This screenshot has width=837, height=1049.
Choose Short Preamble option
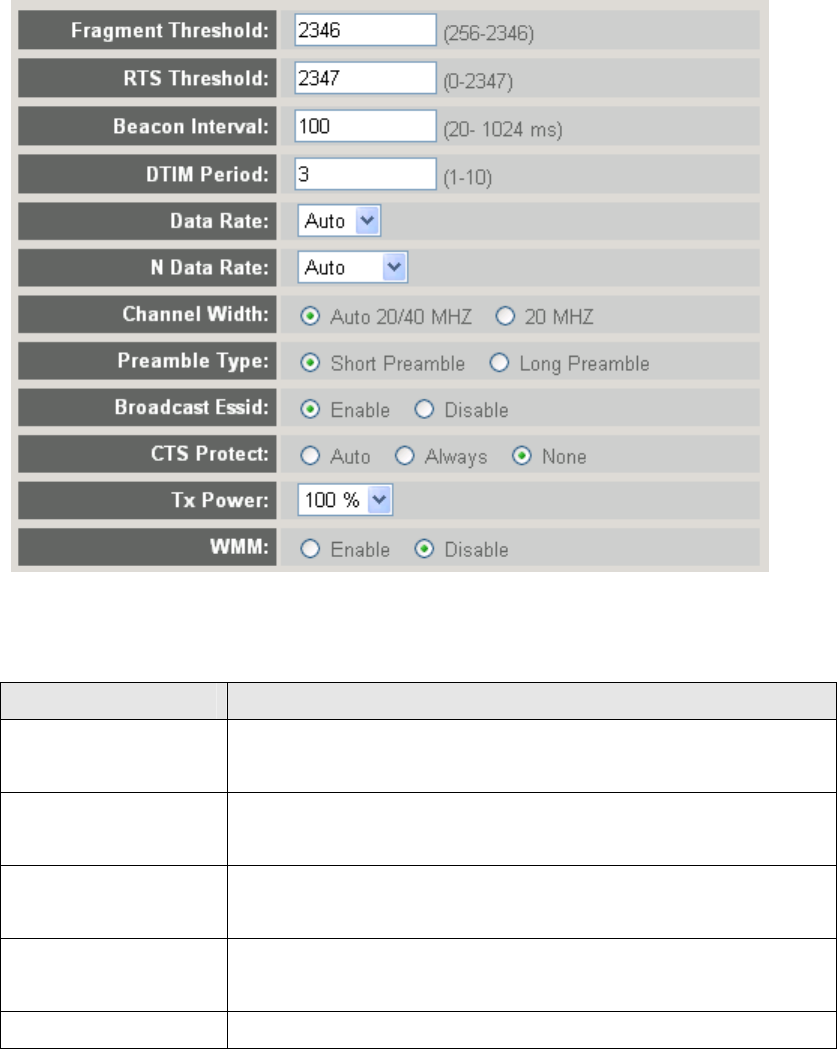310,363
